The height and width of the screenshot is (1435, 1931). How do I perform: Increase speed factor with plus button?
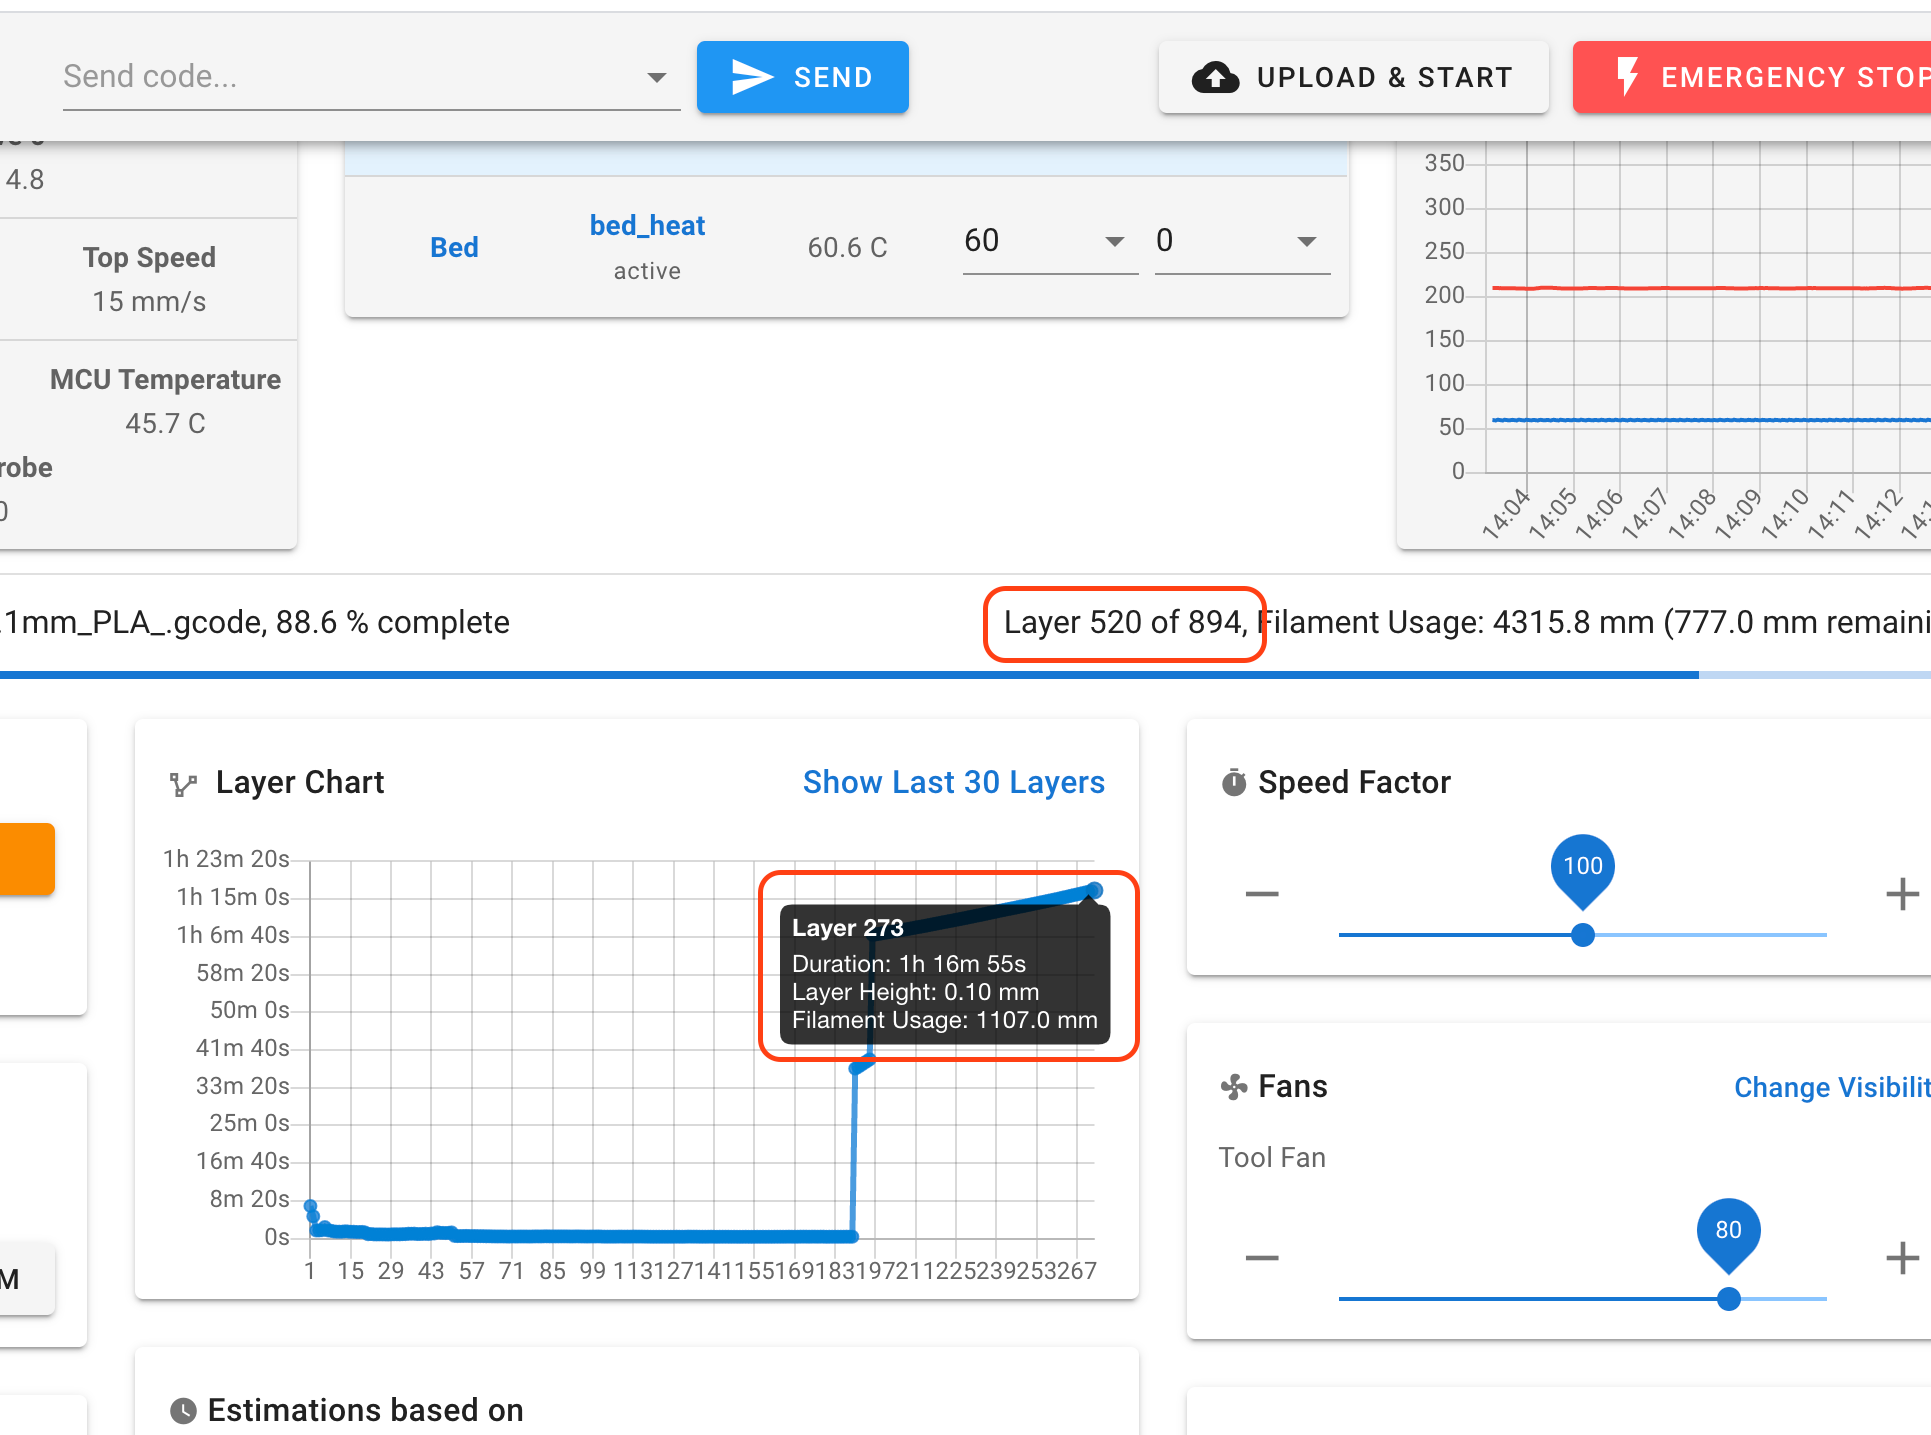point(1902,893)
